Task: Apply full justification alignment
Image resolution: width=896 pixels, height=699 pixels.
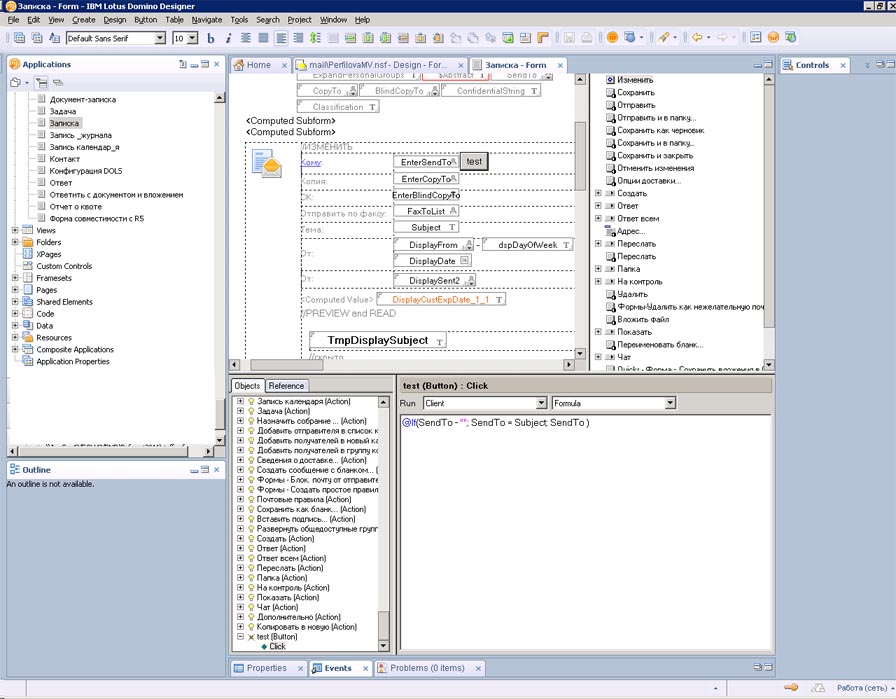Action: [x=263, y=38]
